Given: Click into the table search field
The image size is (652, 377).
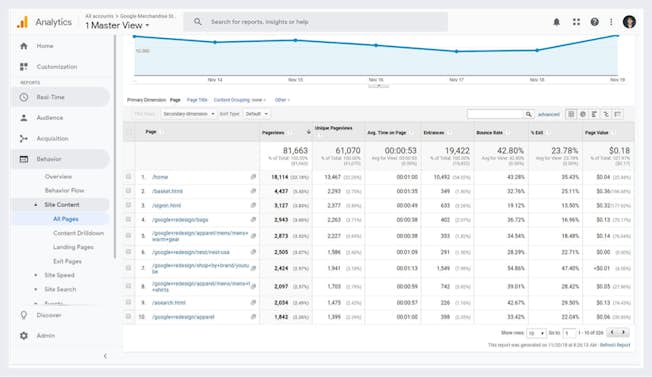Looking at the screenshot, I should (x=495, y=114).
